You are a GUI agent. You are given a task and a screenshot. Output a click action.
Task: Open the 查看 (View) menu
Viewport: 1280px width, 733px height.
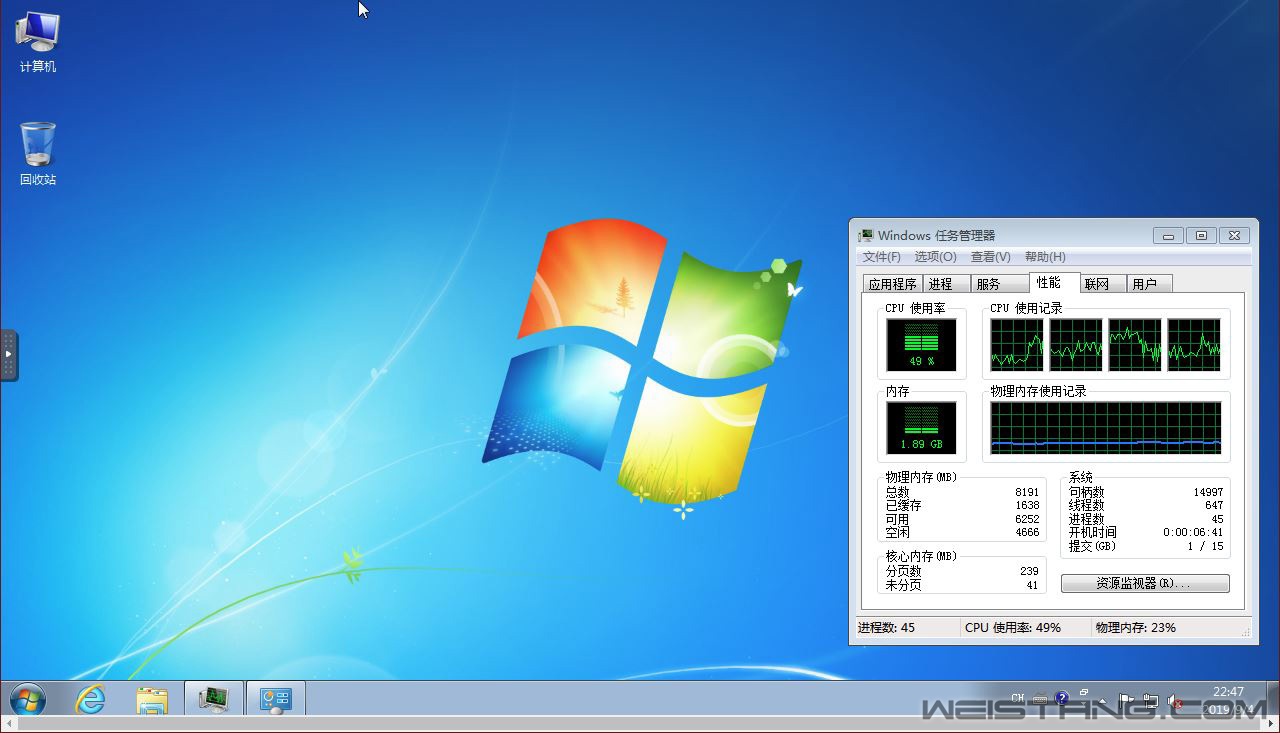coord(990,257)
